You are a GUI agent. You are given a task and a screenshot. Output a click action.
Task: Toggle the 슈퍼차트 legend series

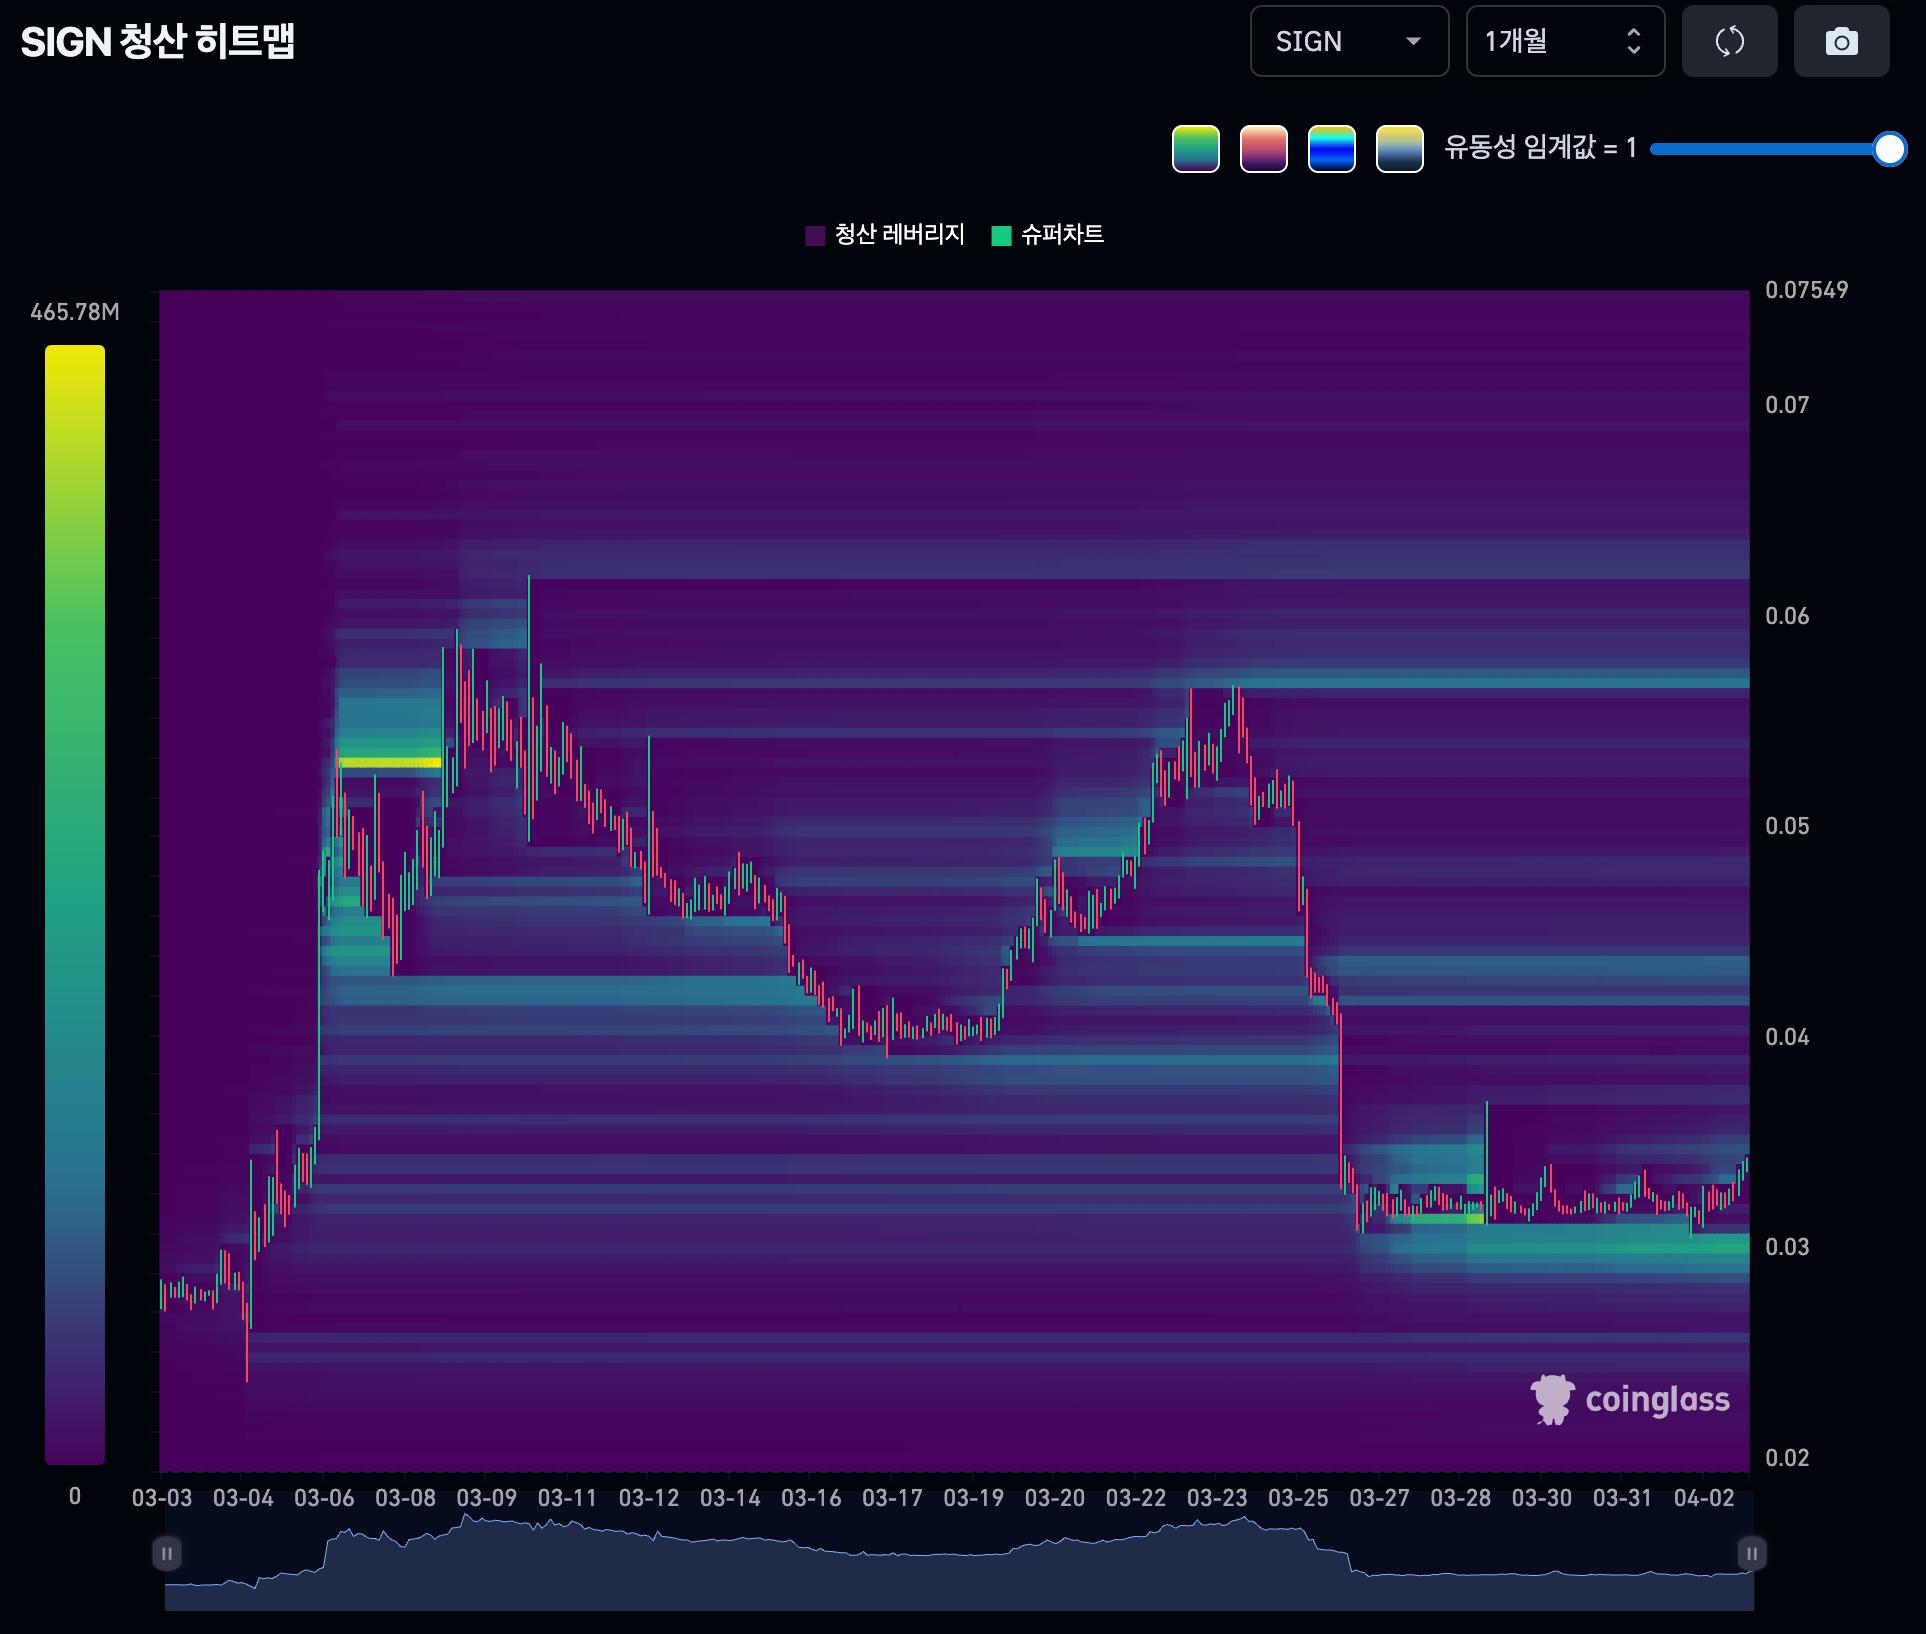(x=1048, y=235)
